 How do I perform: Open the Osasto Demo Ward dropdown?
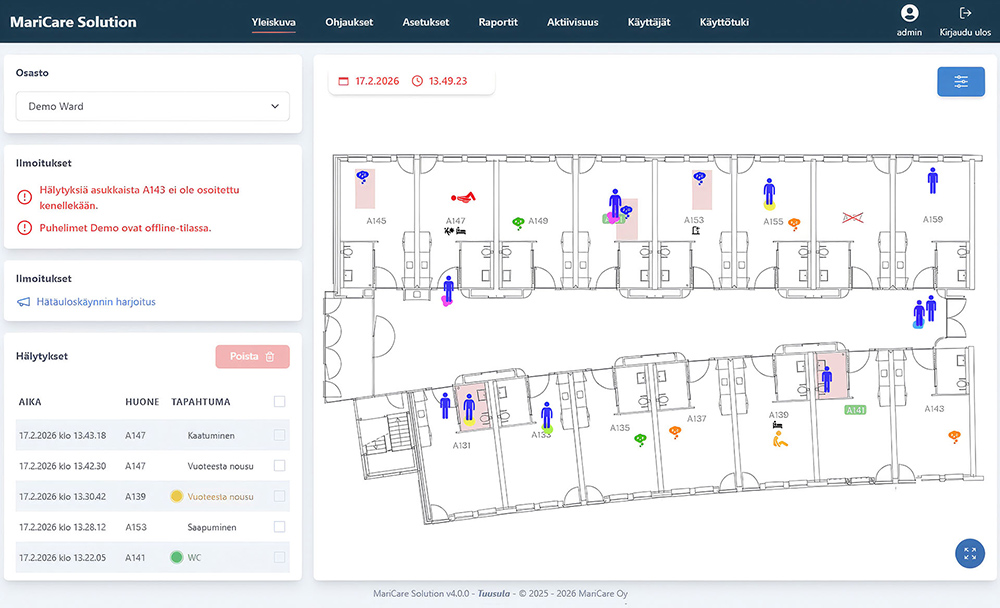point(153,106)
